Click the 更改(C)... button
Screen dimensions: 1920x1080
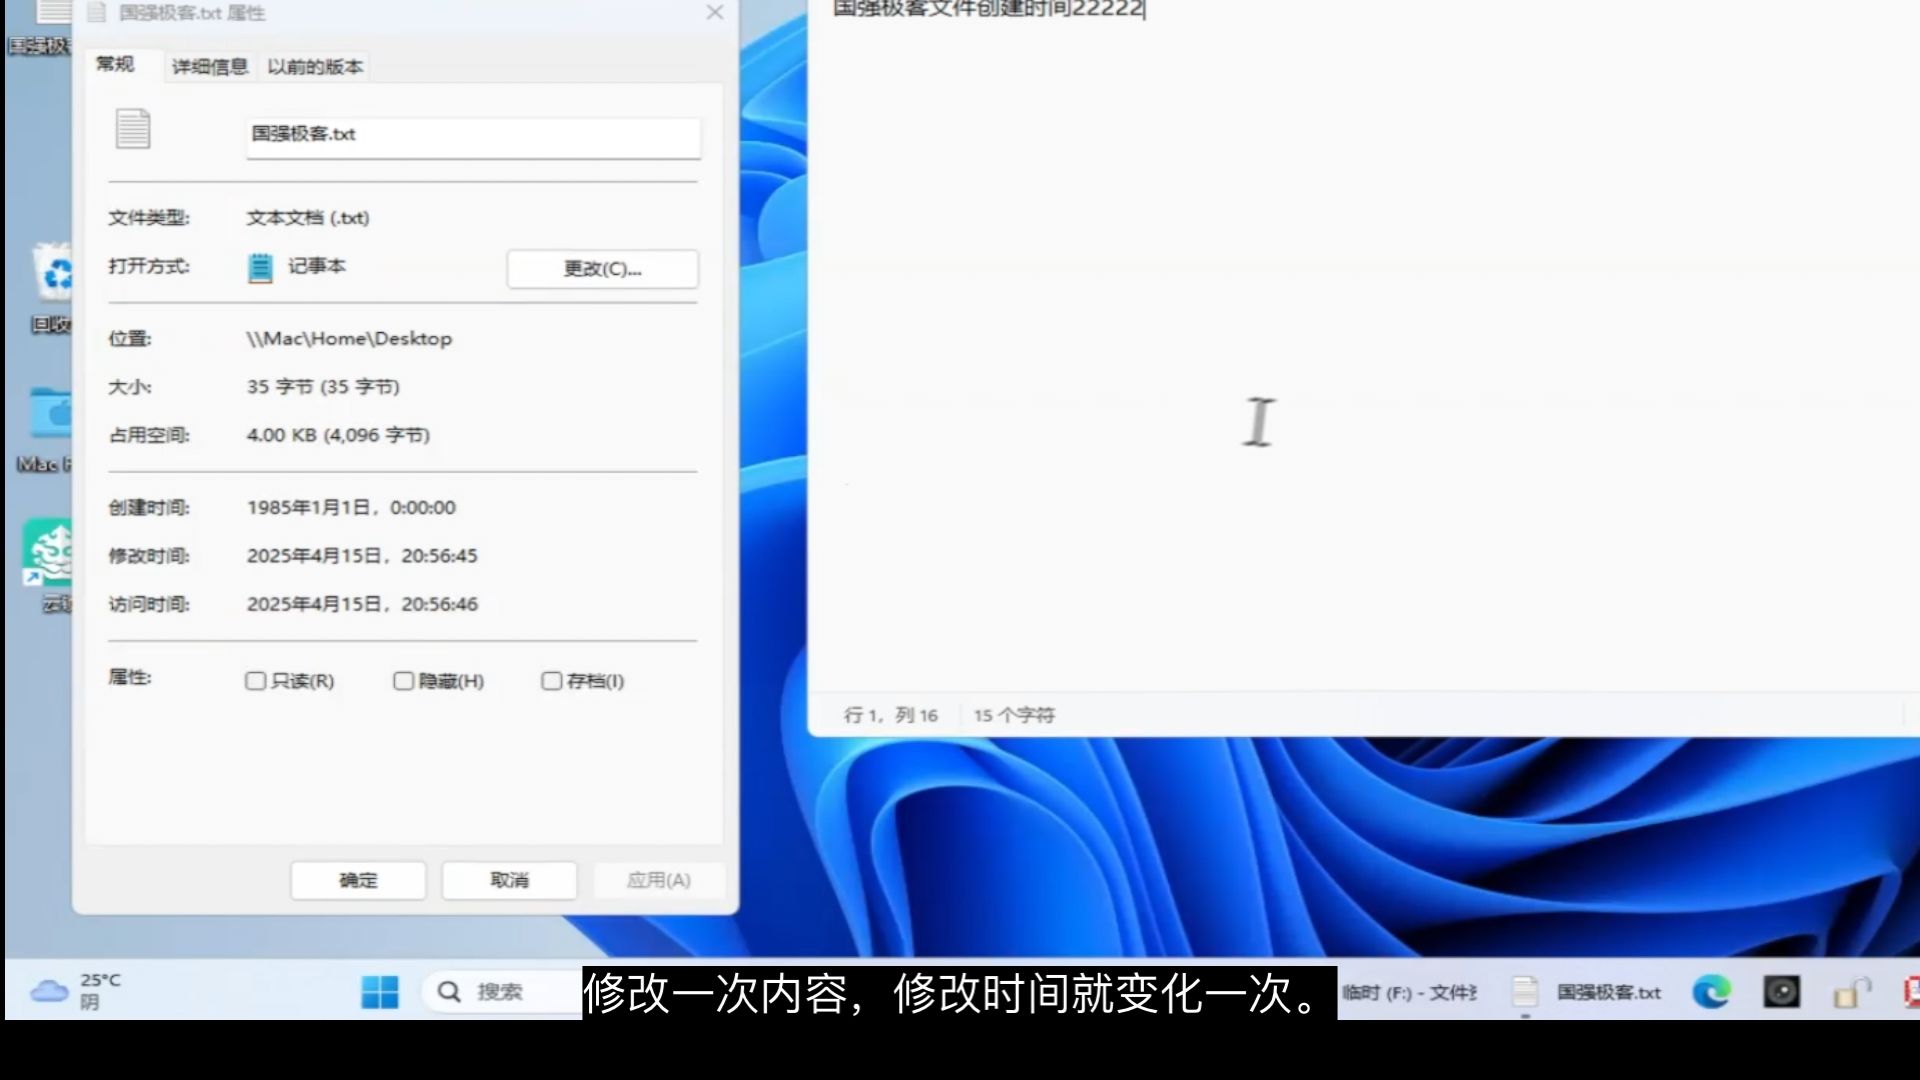602,269
